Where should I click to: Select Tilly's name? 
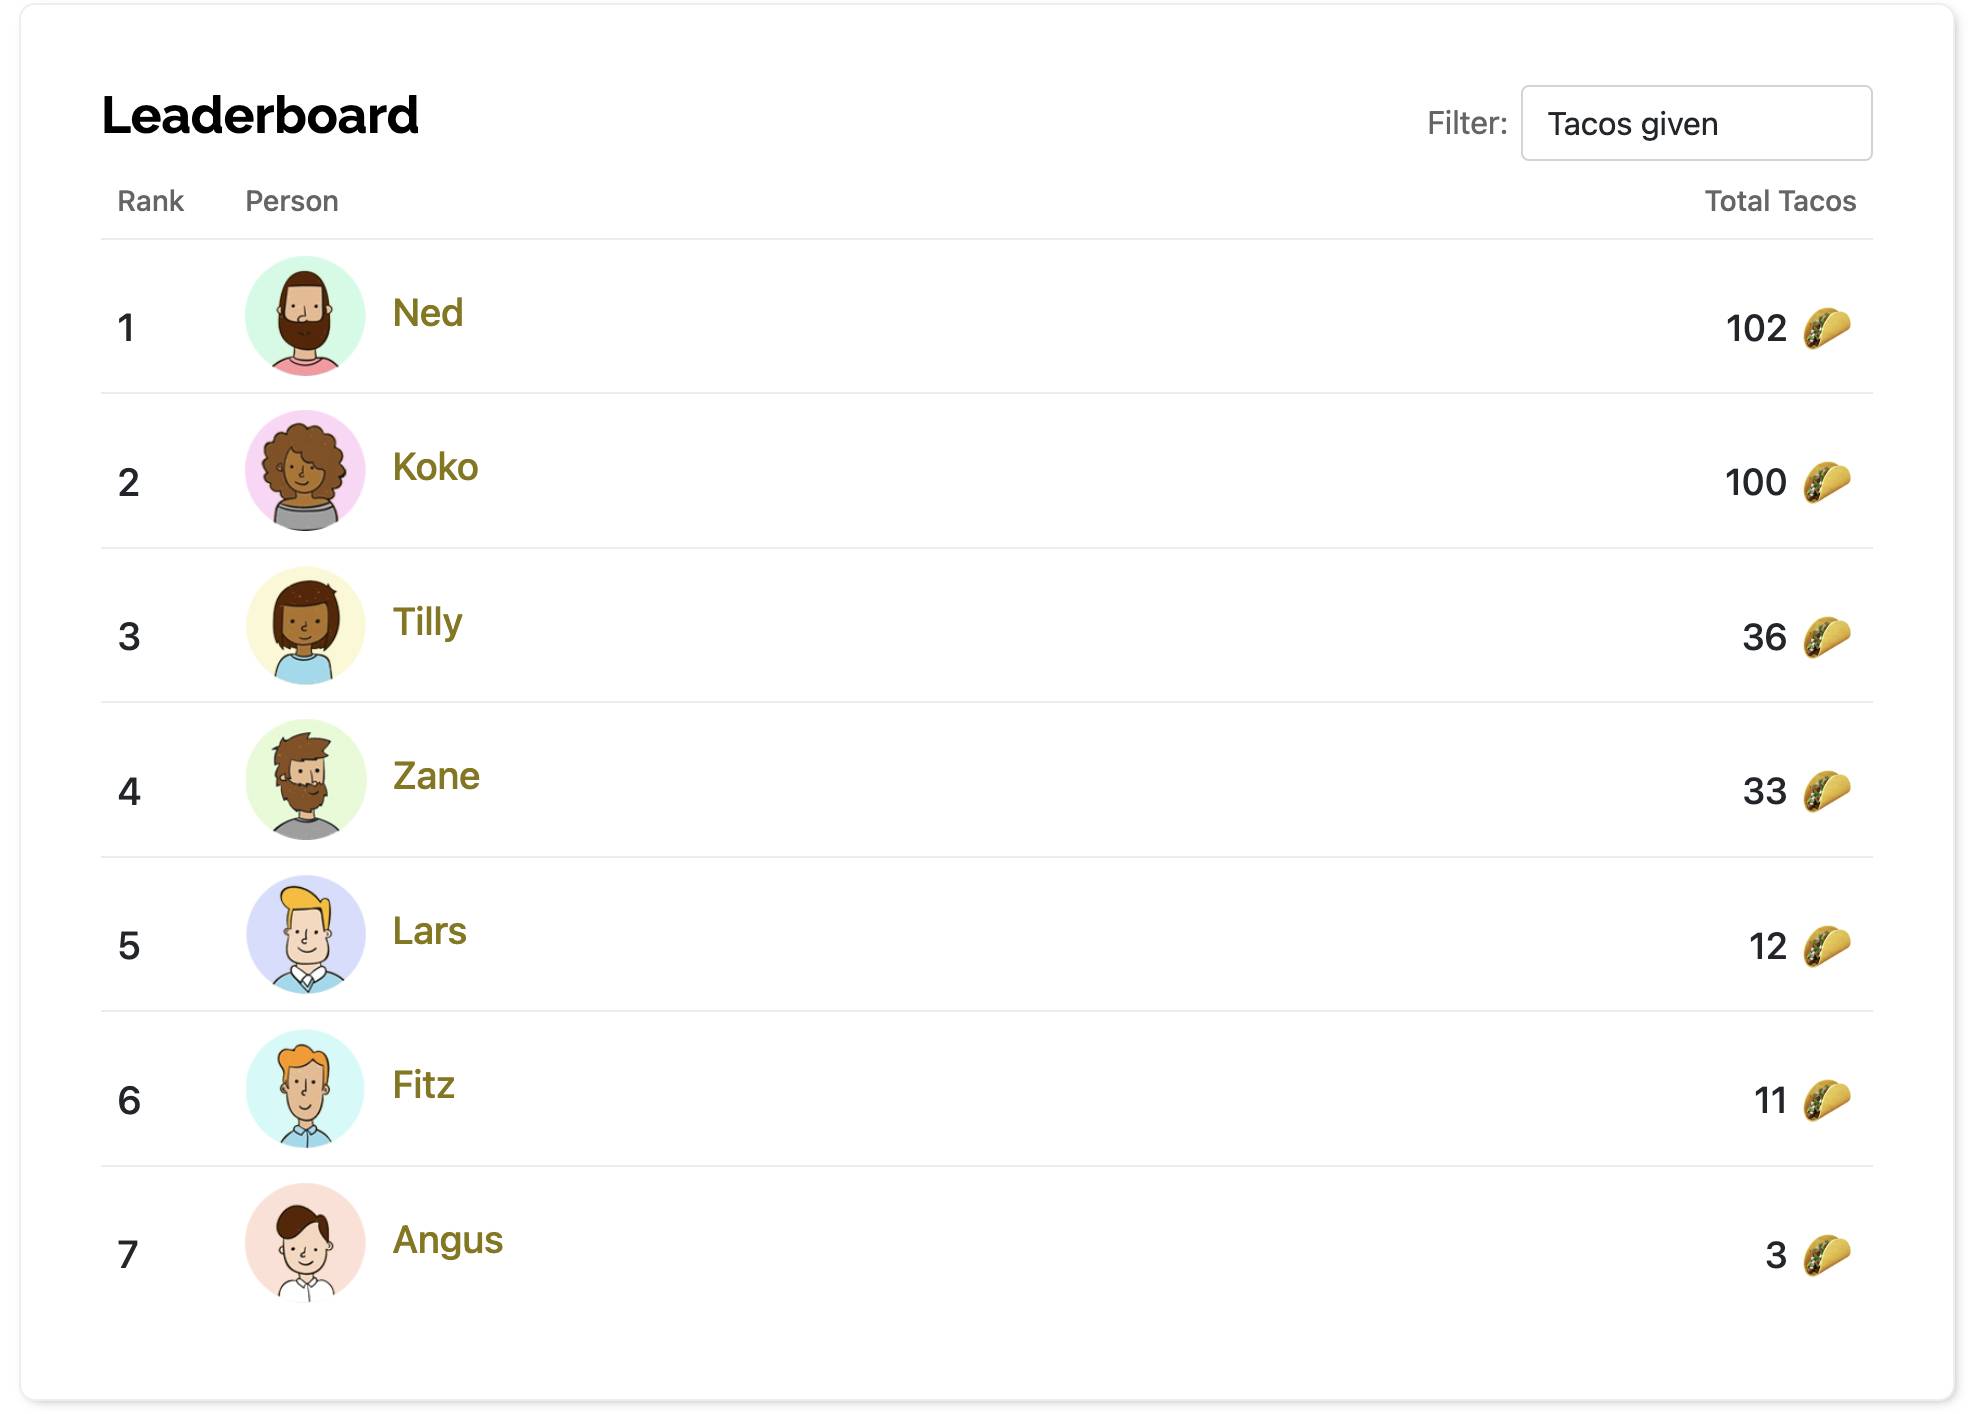click(426, 621)
